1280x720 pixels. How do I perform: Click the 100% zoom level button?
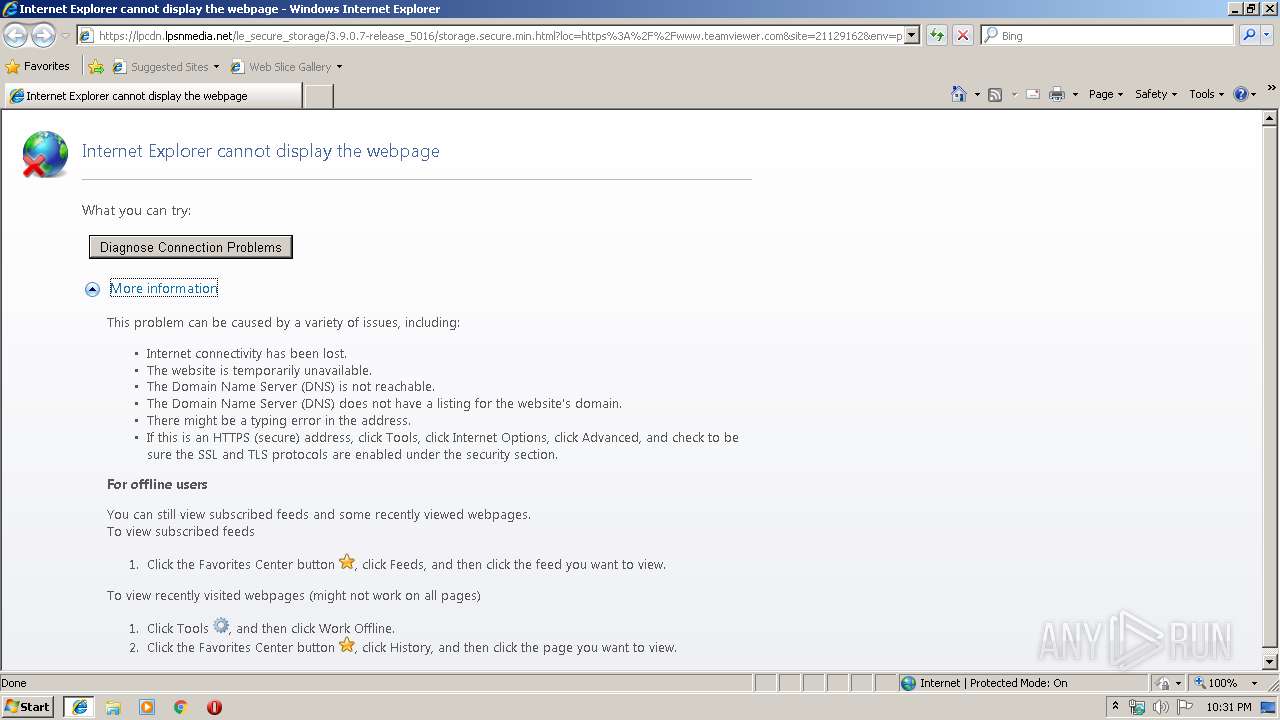point(1215,683)
